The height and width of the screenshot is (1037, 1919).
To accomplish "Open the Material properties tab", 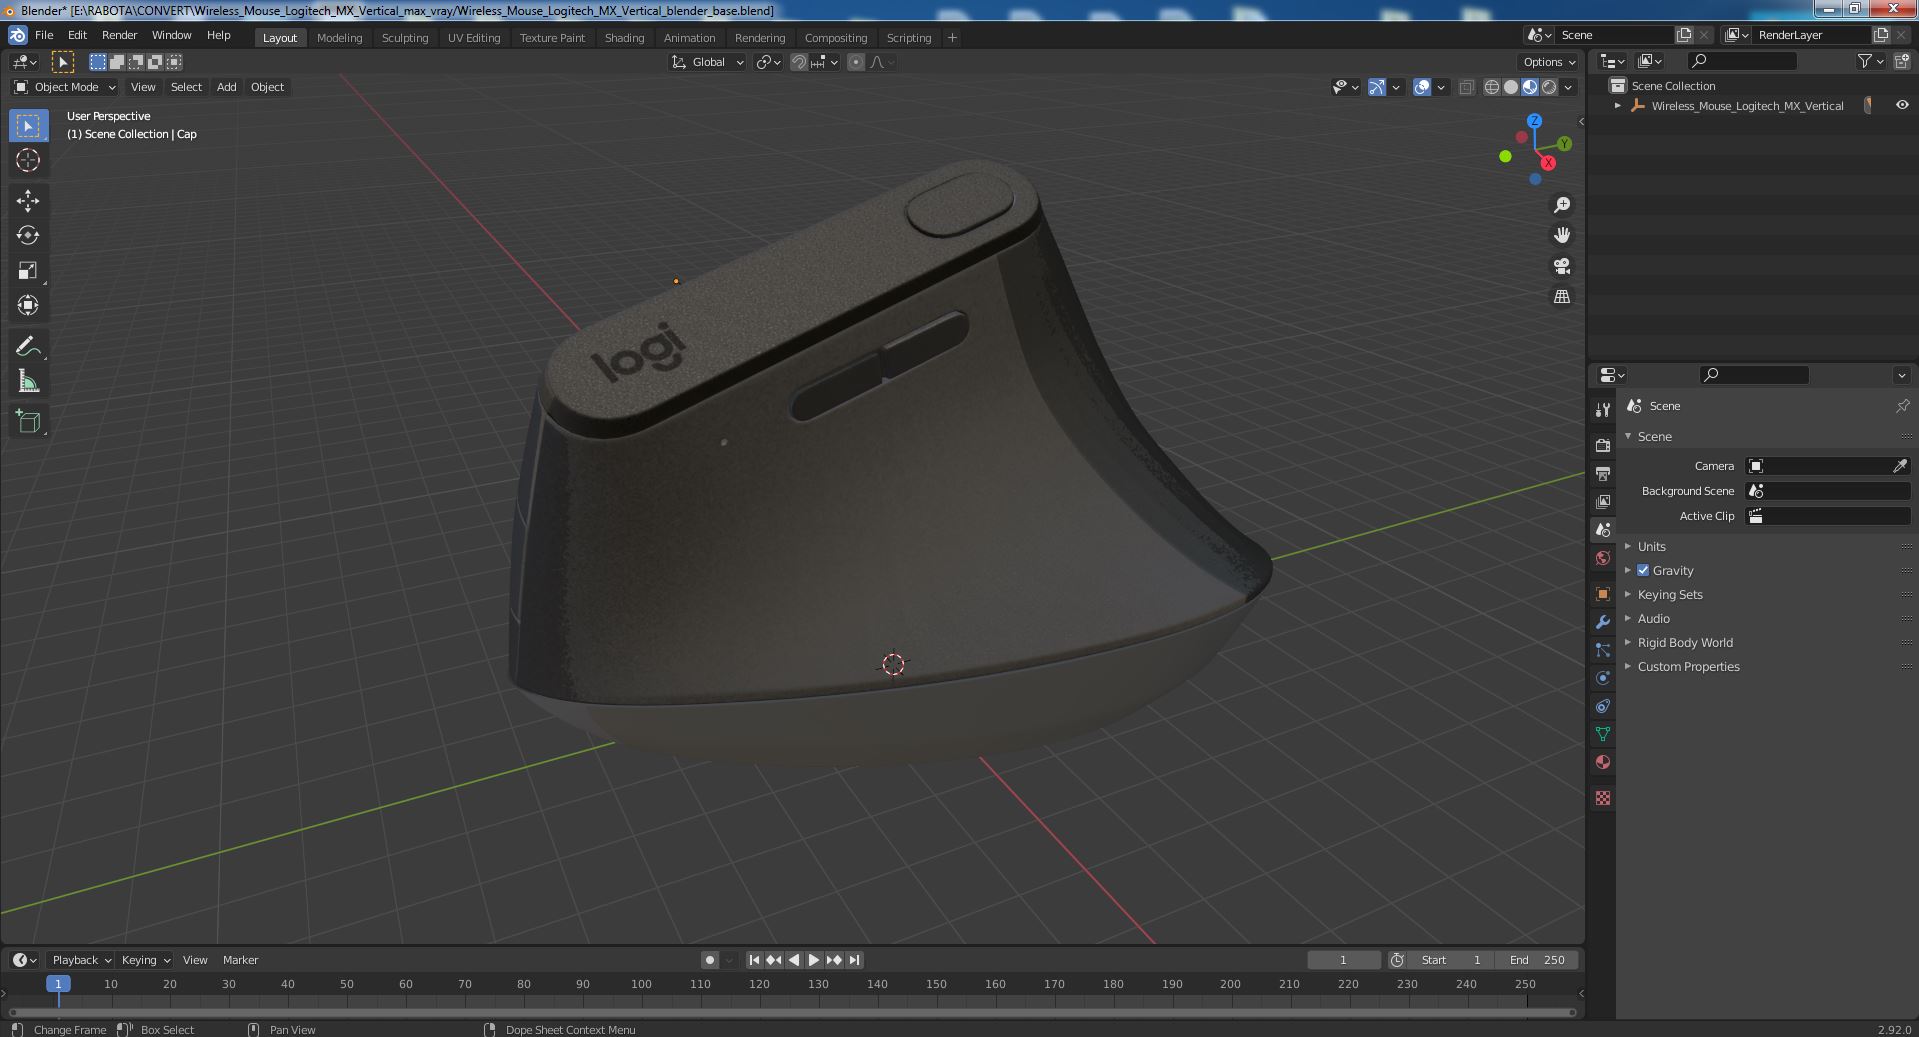I will coord(1603,762).
